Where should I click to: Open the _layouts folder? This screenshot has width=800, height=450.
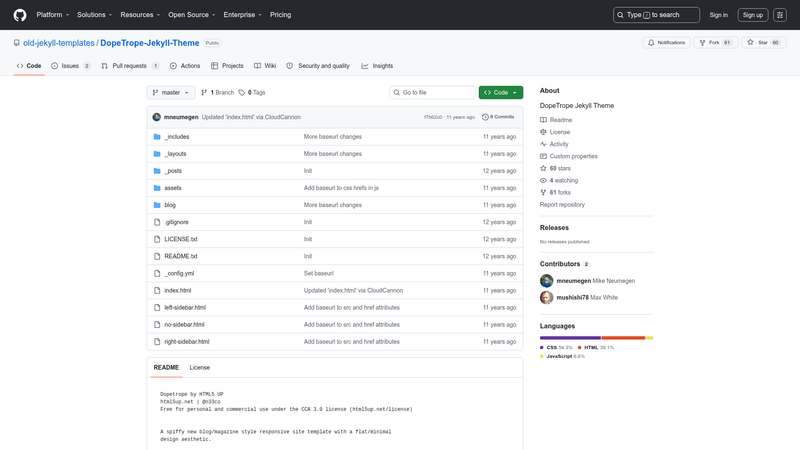(175, 154)
